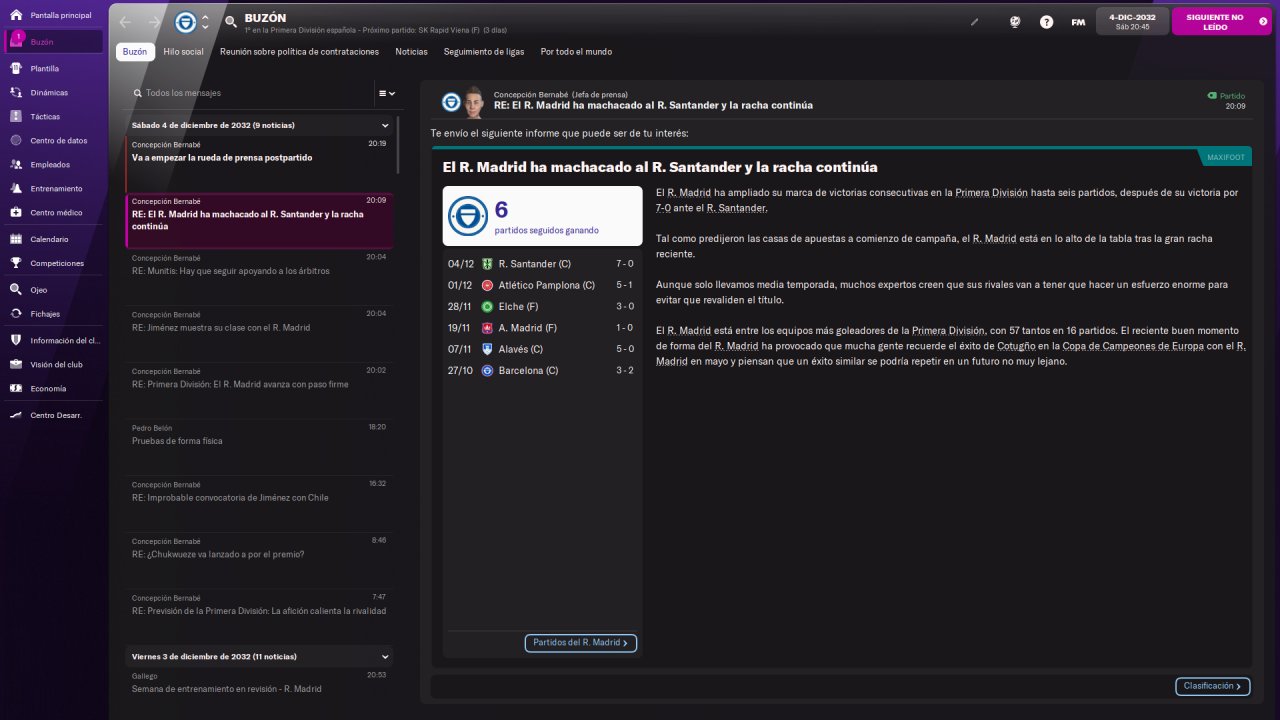
Task: Open the message list filter dropdown
Action: coord(386,93)
